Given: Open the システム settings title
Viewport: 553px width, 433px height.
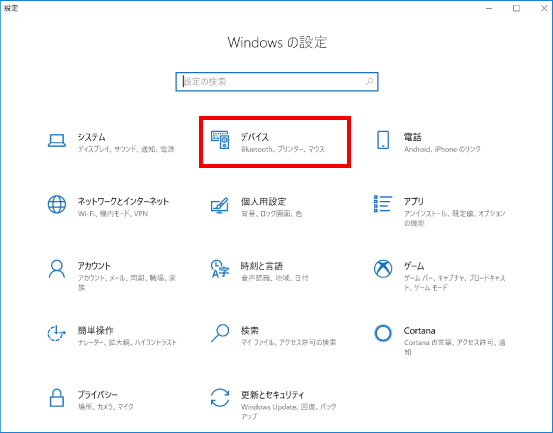Looking at the screenshot, I should click(x=91, y=137).
